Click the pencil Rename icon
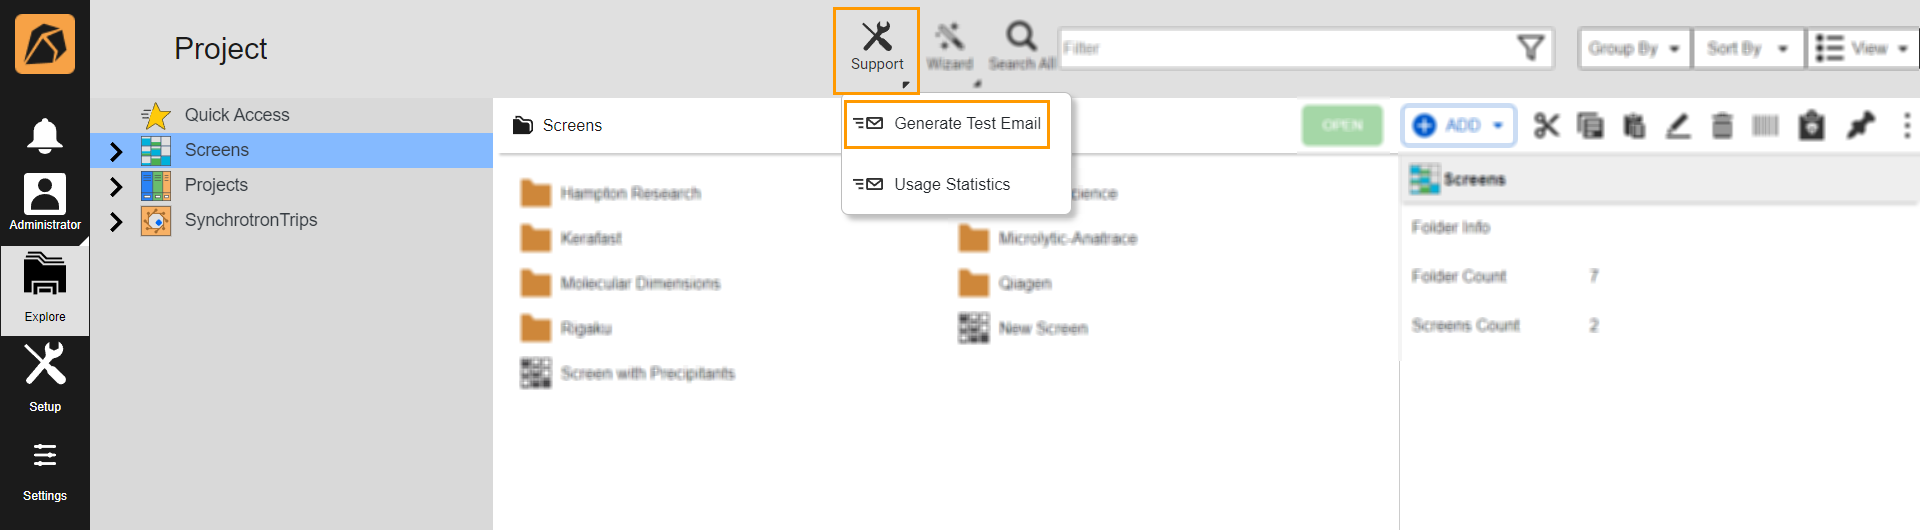The width and height of the screenshot is (1920, 530). point(1678,125)
